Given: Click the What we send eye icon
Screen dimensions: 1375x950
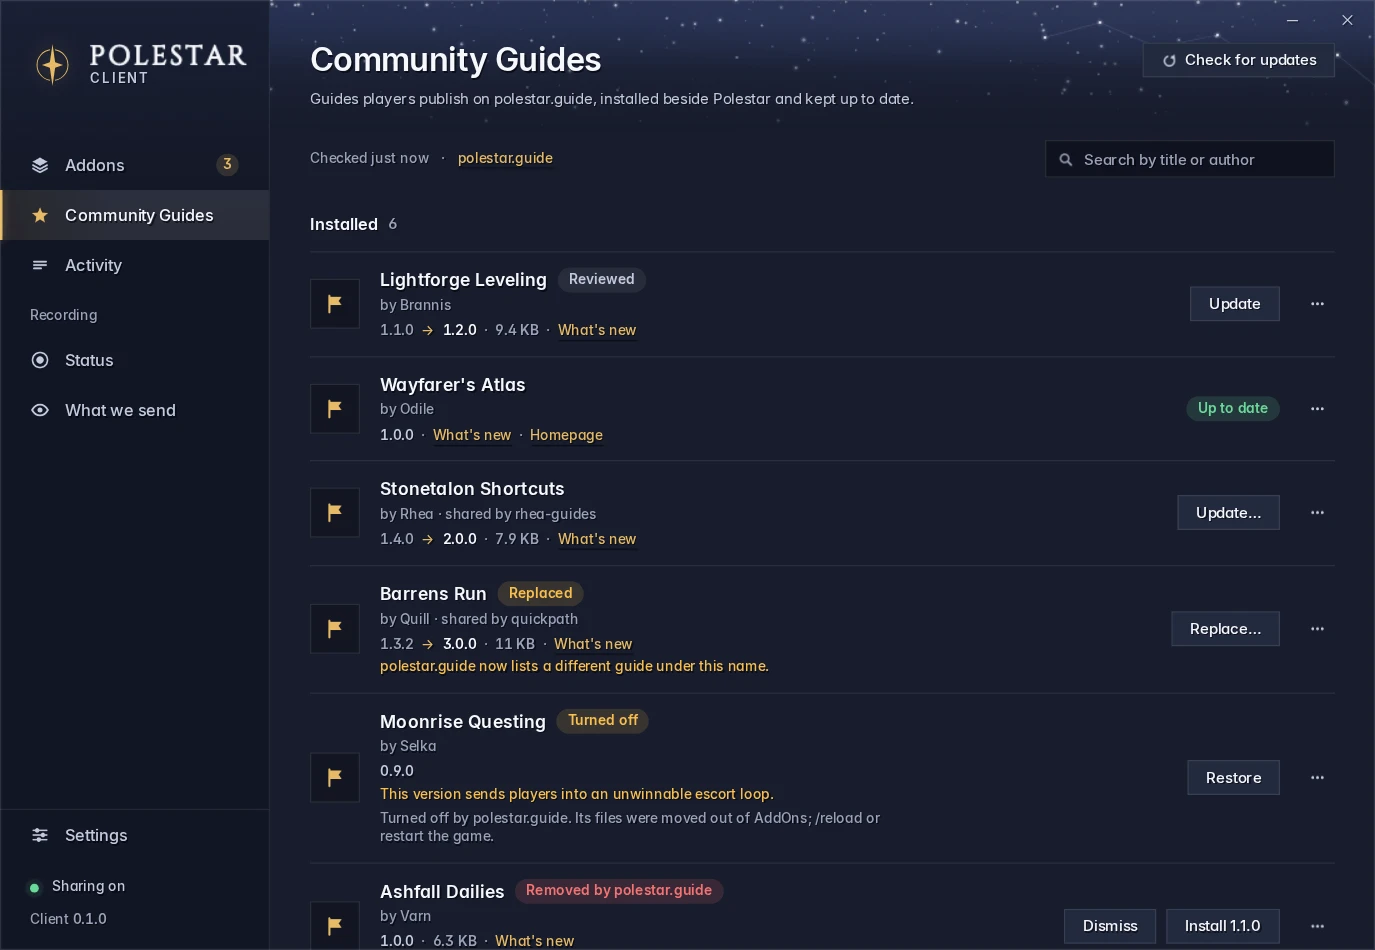Looking at the screenshot, I should (40, 410).
